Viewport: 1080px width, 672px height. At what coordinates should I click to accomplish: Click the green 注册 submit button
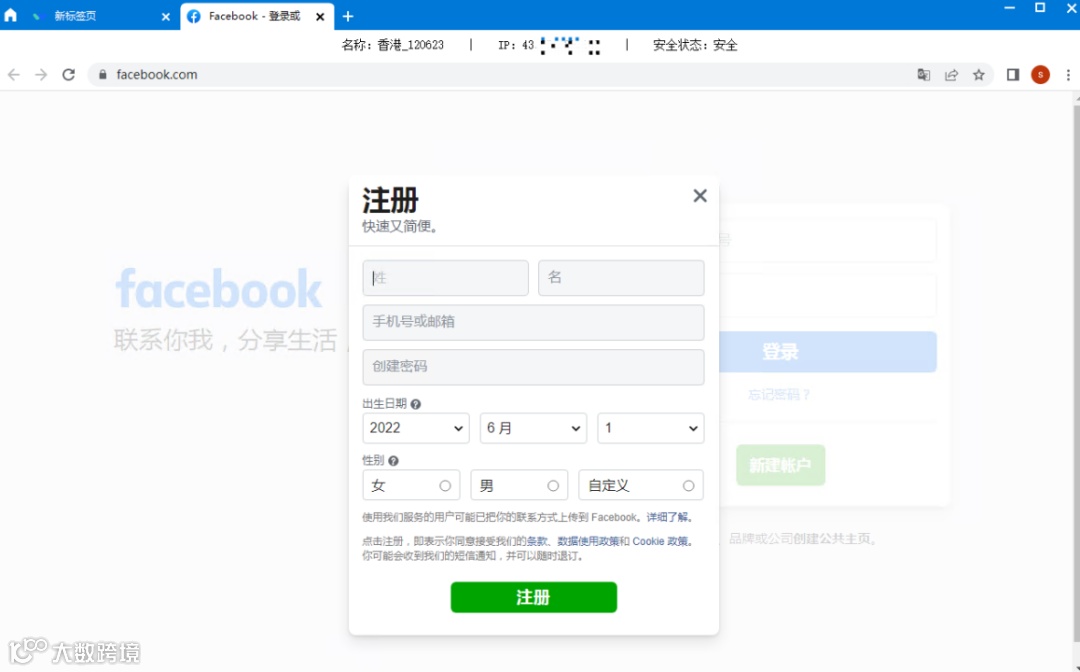tap(534, 597)
